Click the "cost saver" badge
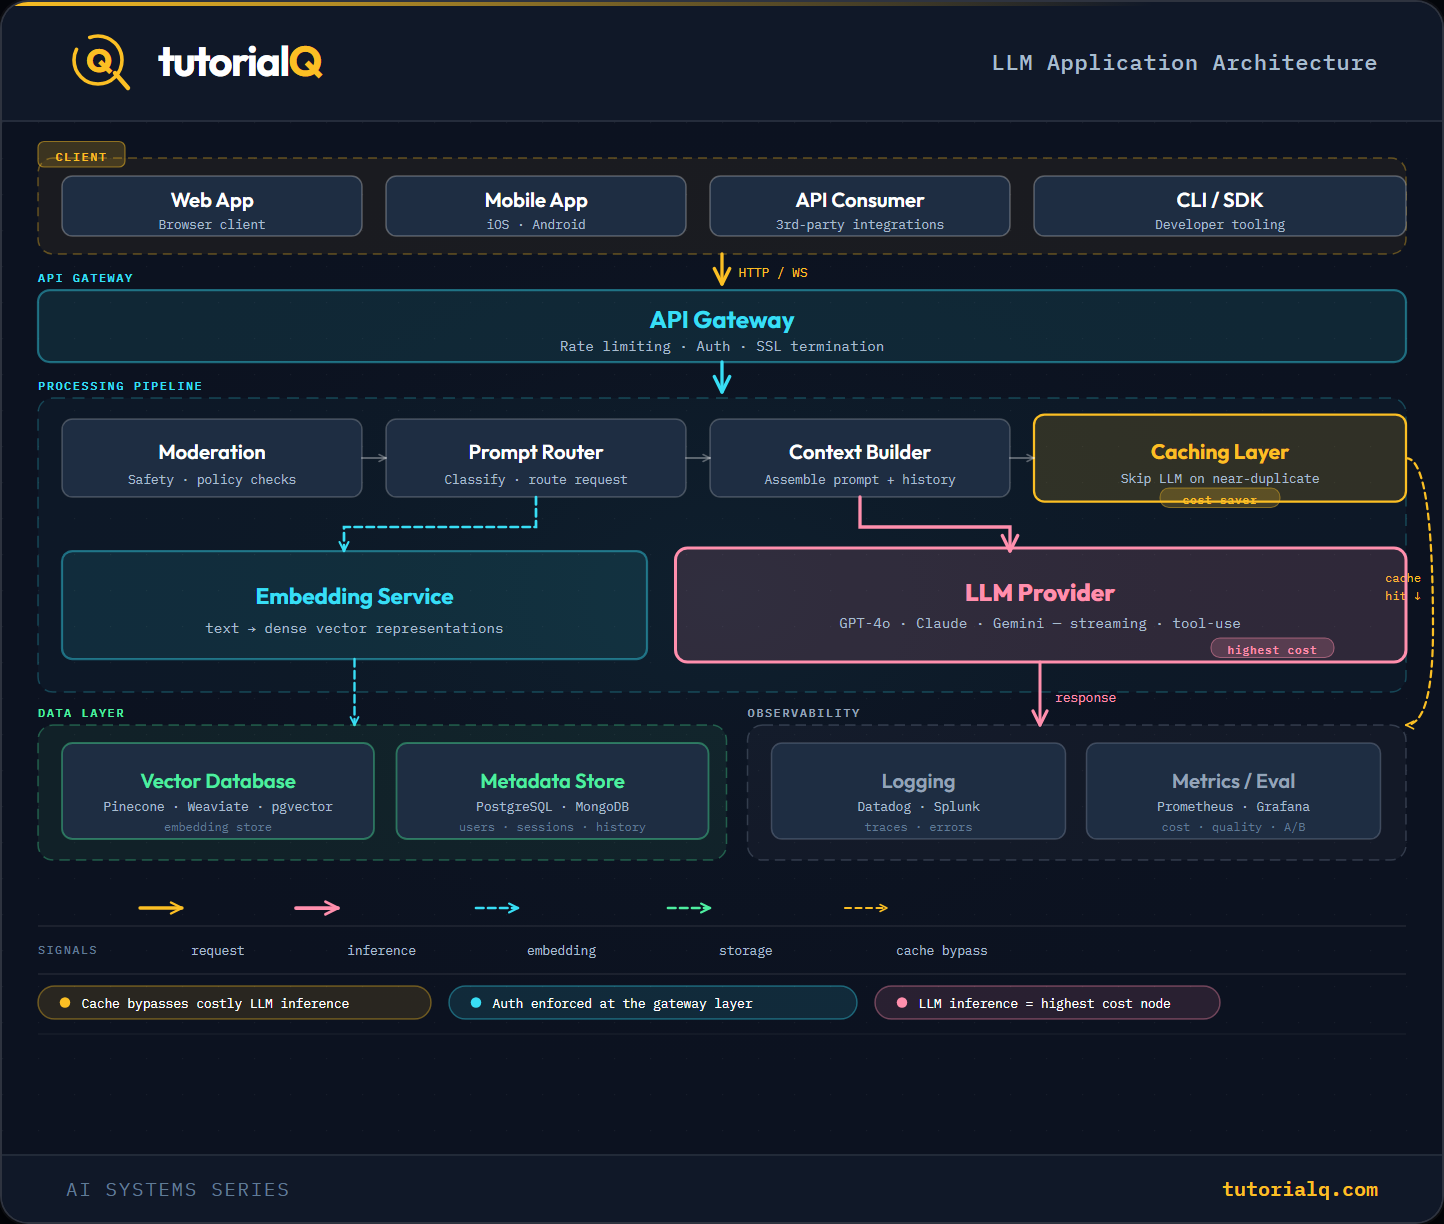The image size is (1444, 1224). point(1220,499)
